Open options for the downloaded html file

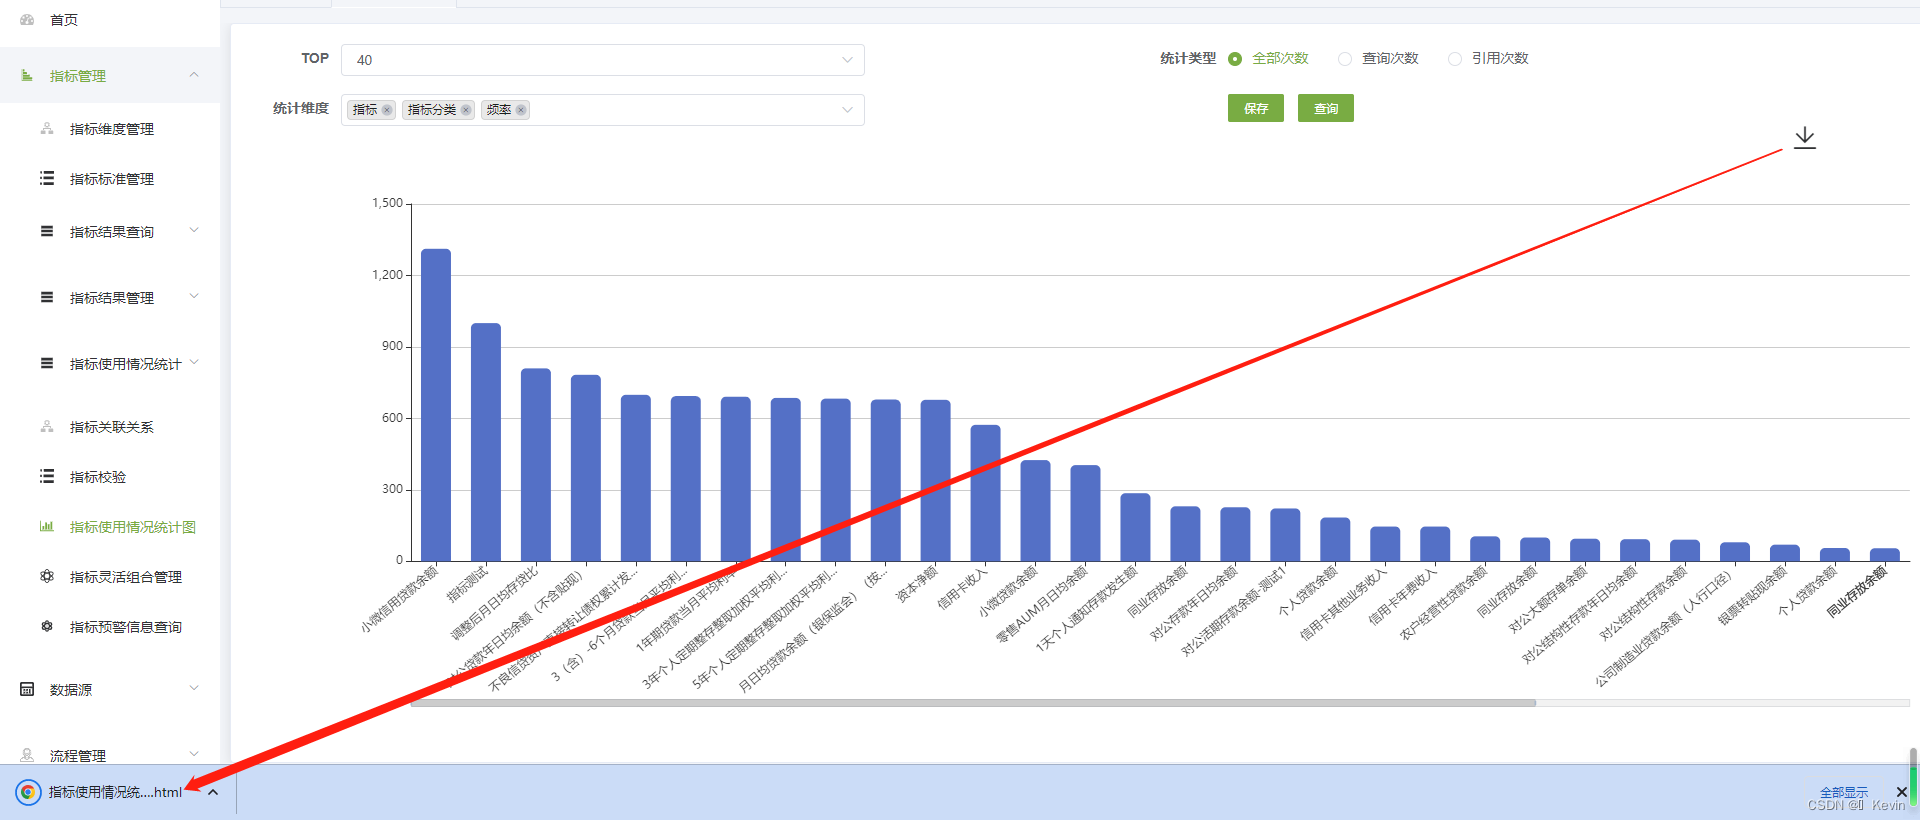pyautogui.click(x=213, y=792)
